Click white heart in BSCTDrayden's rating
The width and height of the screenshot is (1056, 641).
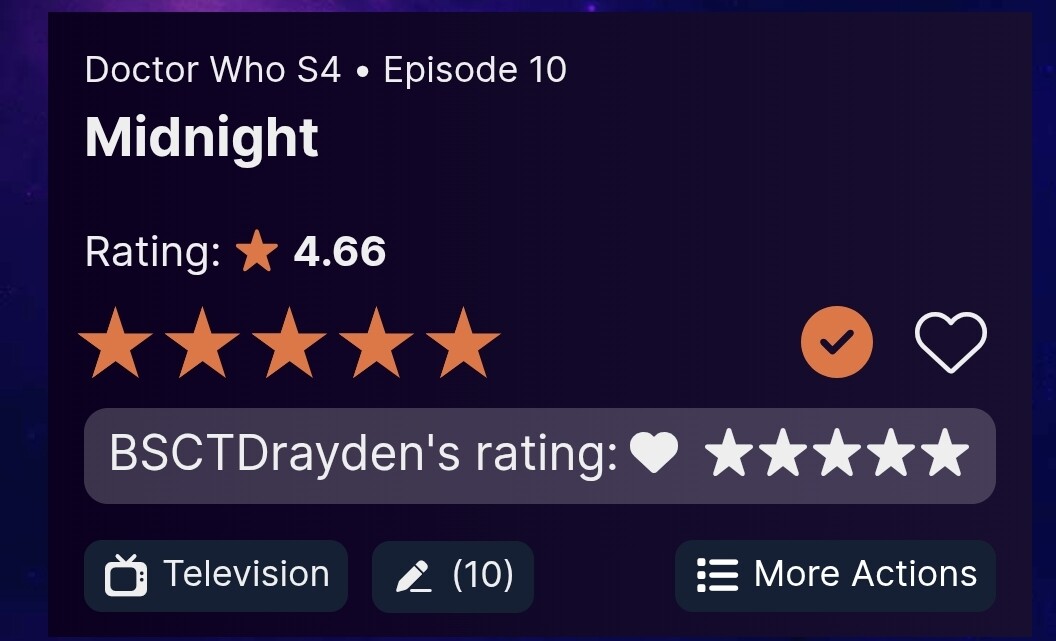point(654,452)
